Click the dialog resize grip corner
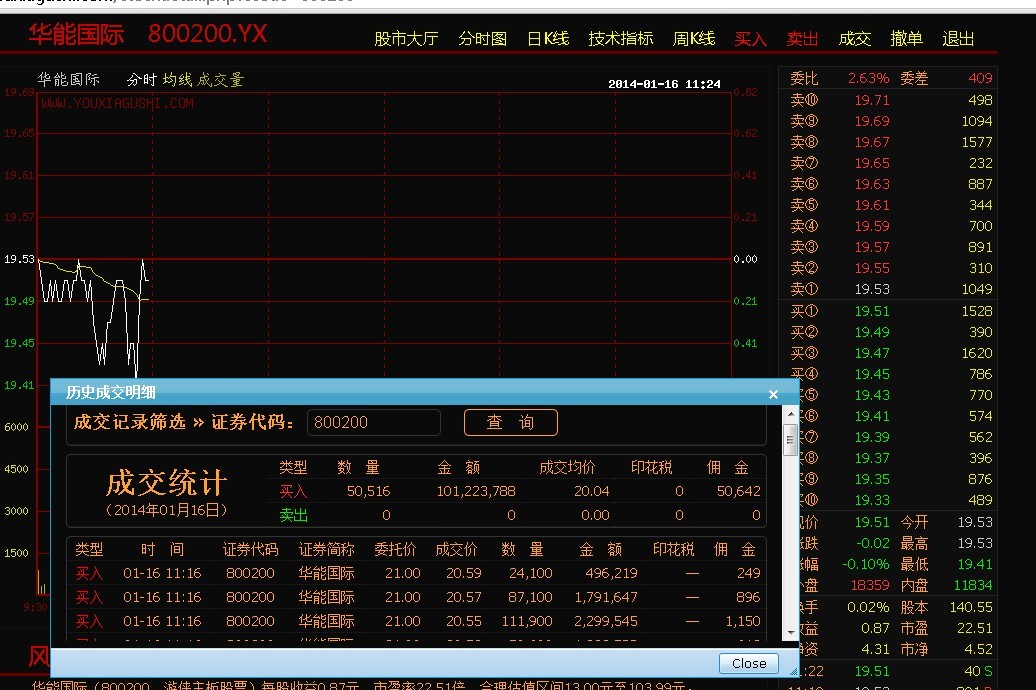Viewport: 1036px width, 690px height. tap(793, 671)
